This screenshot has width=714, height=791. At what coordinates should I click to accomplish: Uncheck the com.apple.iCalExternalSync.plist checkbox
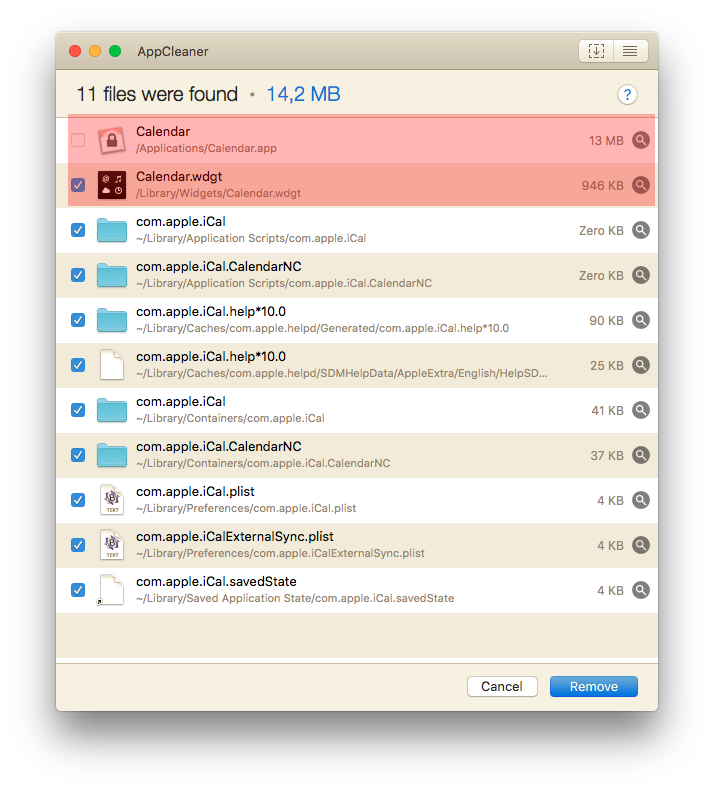pos(78,545)
